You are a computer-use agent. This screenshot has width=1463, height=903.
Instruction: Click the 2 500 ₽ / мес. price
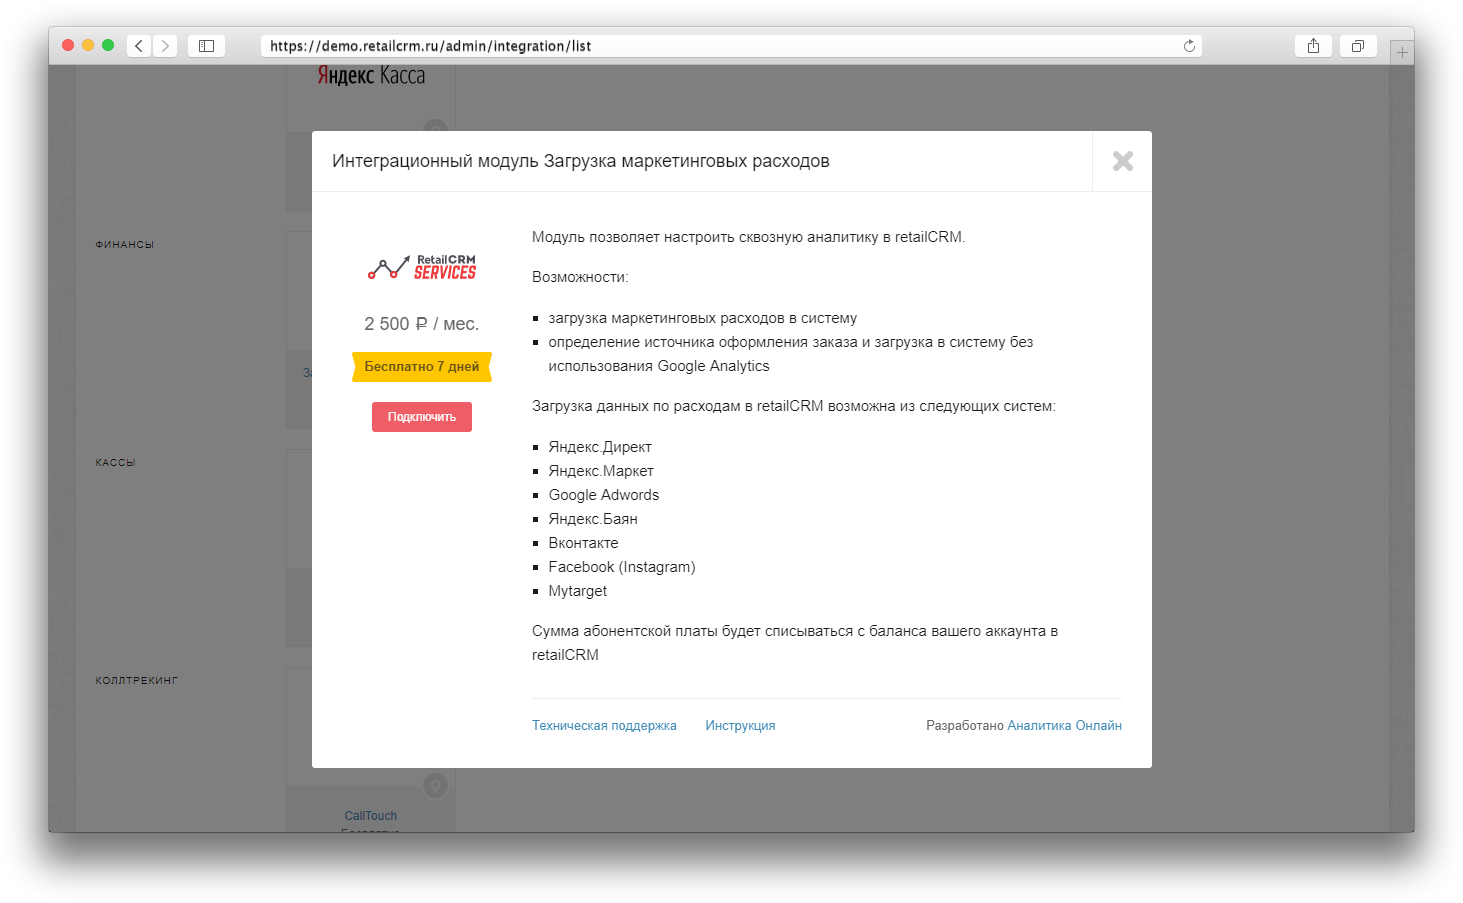pos(422,324)
